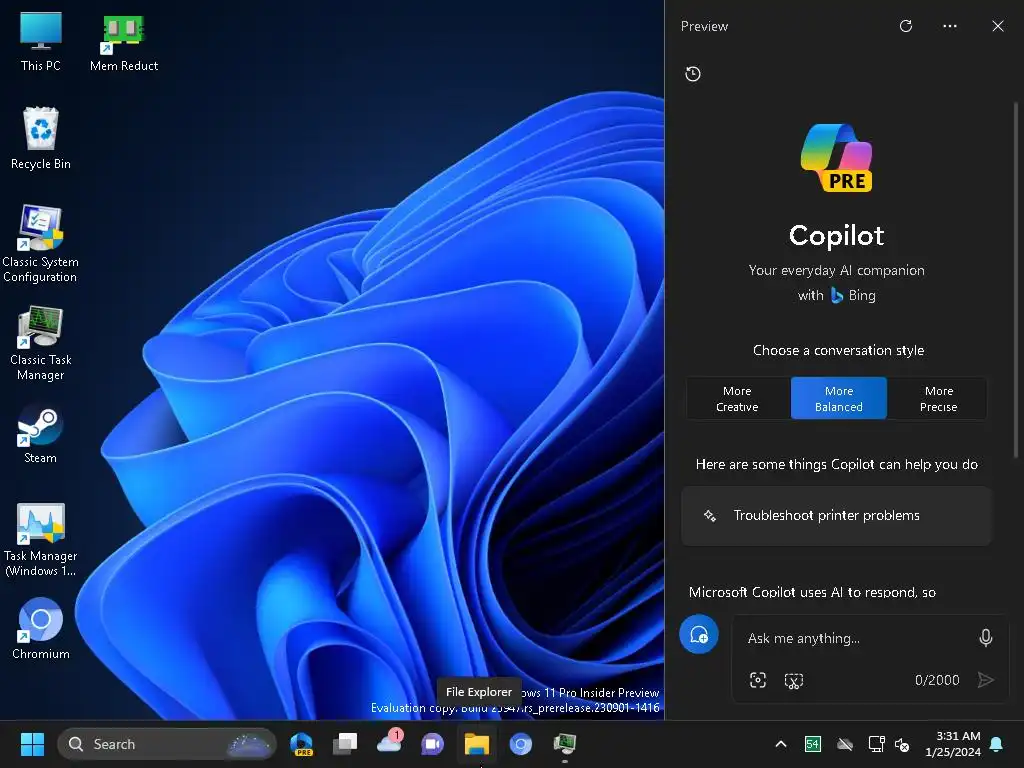Click the muted volume tray icon
1024x768 pixels.
[x=903, y=744]
